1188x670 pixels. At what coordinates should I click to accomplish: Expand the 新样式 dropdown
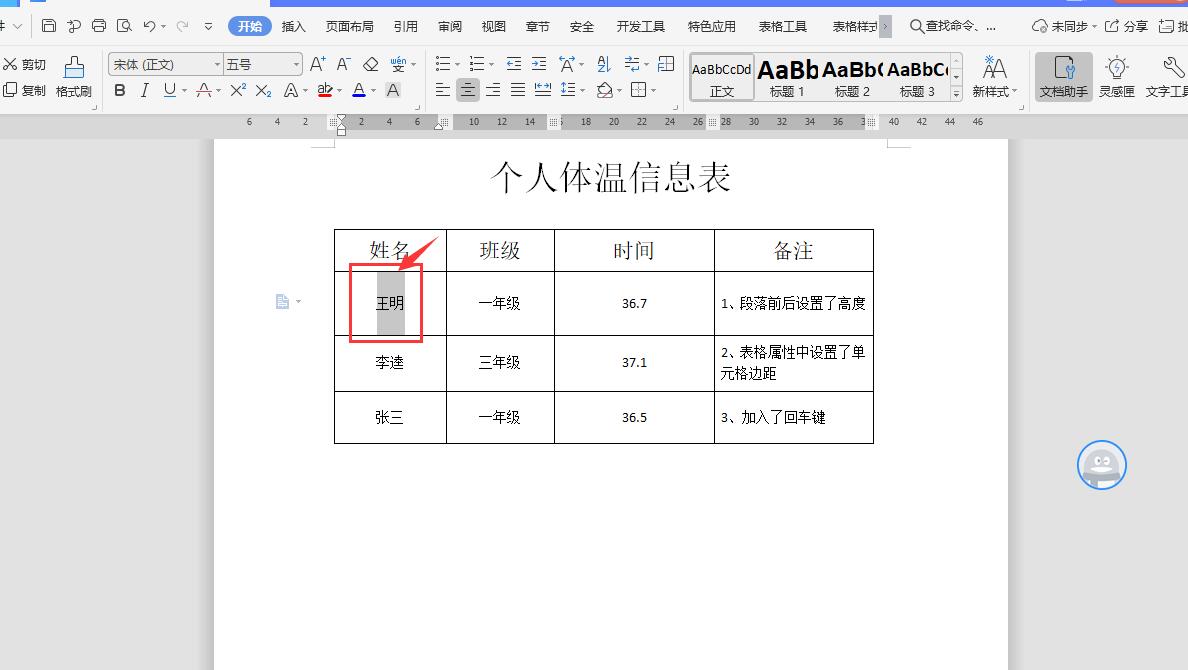pos(994,76)
